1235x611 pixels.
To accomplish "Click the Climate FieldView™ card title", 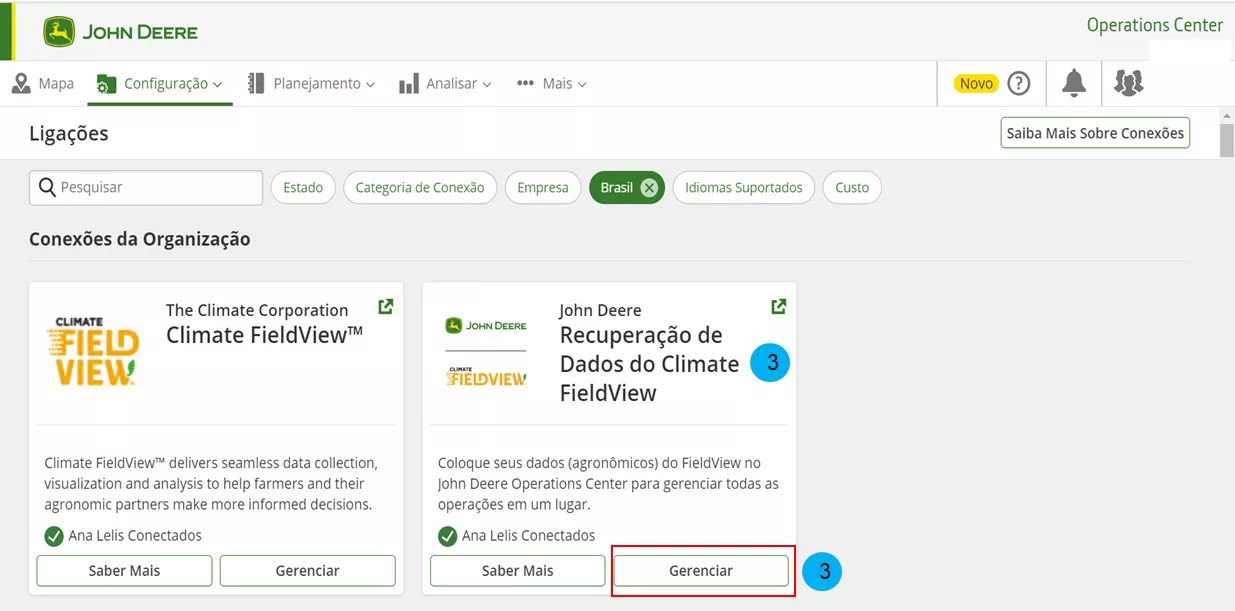I will (264, 335).
